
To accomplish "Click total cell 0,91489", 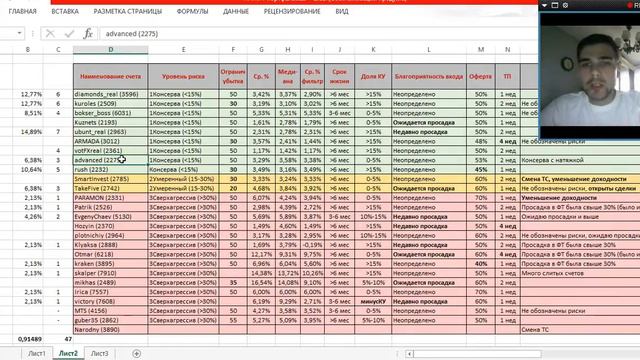I will pyautogui.click(x=29, y=339).
